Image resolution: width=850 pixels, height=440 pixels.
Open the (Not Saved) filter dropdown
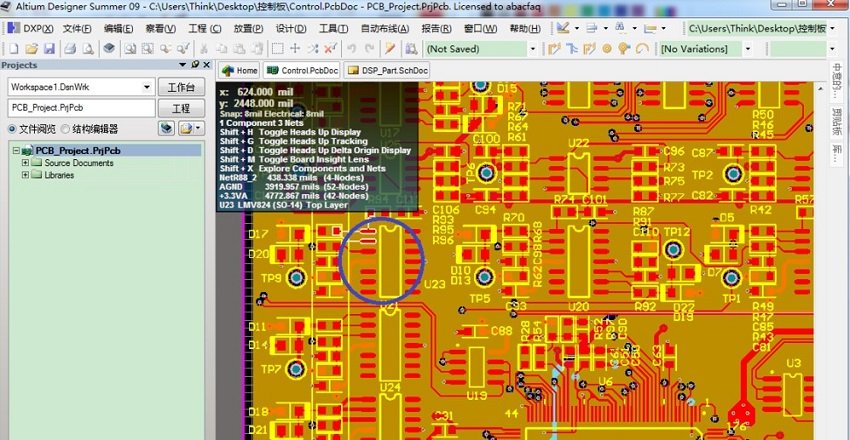532,49
